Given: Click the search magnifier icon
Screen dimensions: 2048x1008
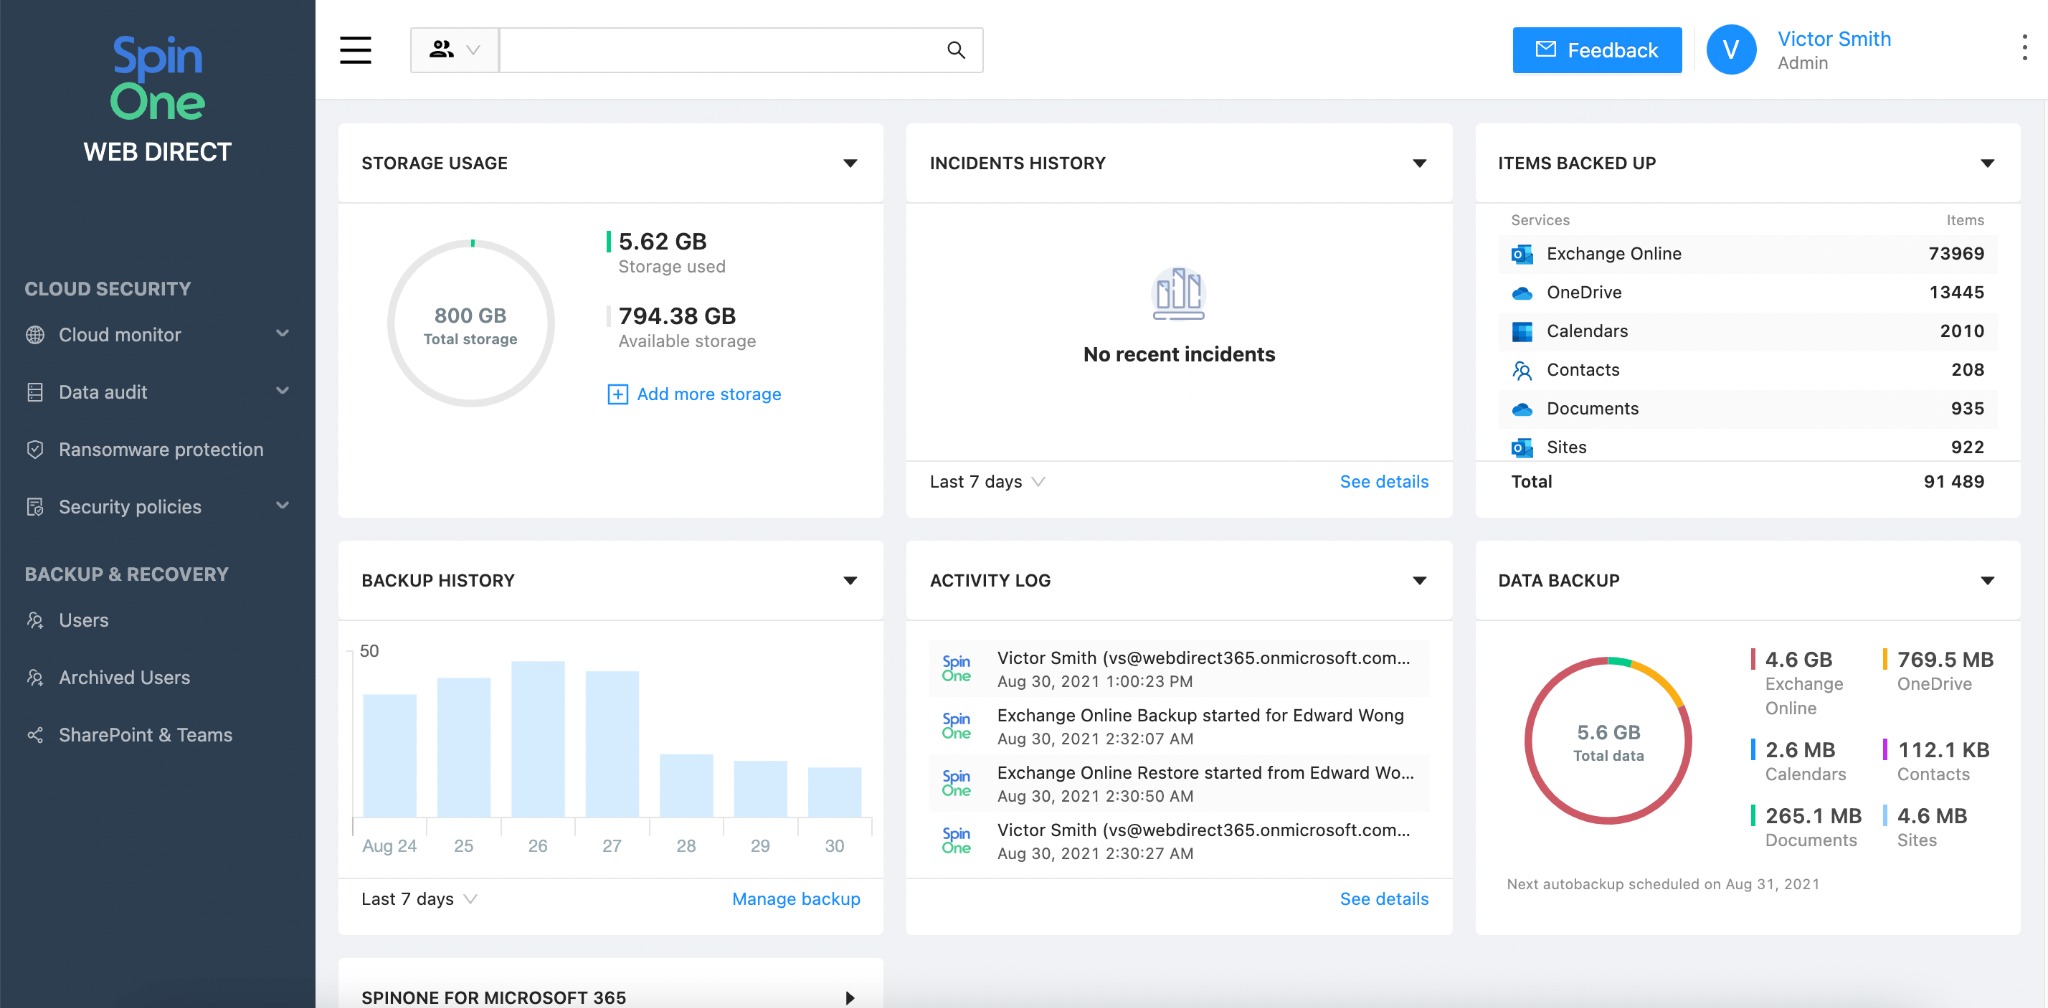Looking at the screenshot, I should click(956, 50).
